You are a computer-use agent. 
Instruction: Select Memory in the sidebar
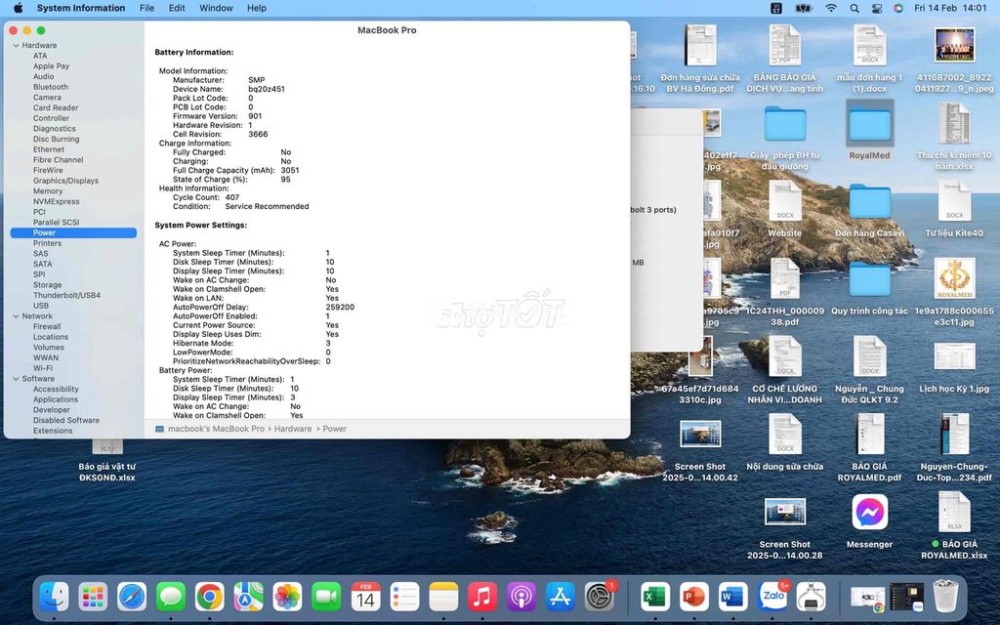(x=48, y=191)
